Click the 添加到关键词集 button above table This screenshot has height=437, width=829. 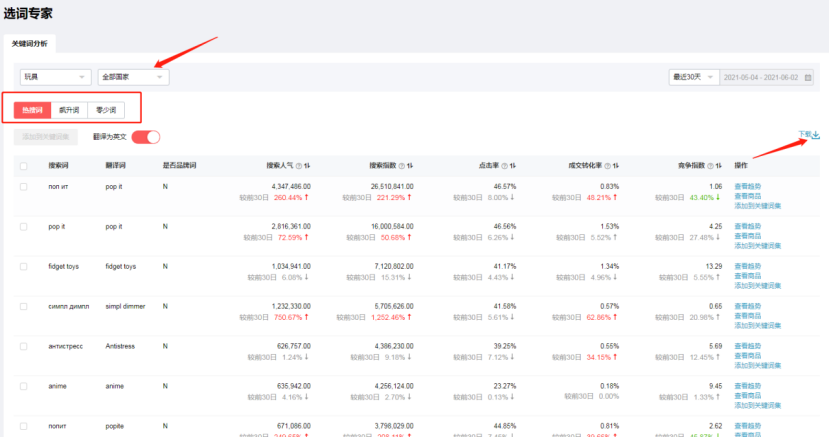(x=48, y=137)
